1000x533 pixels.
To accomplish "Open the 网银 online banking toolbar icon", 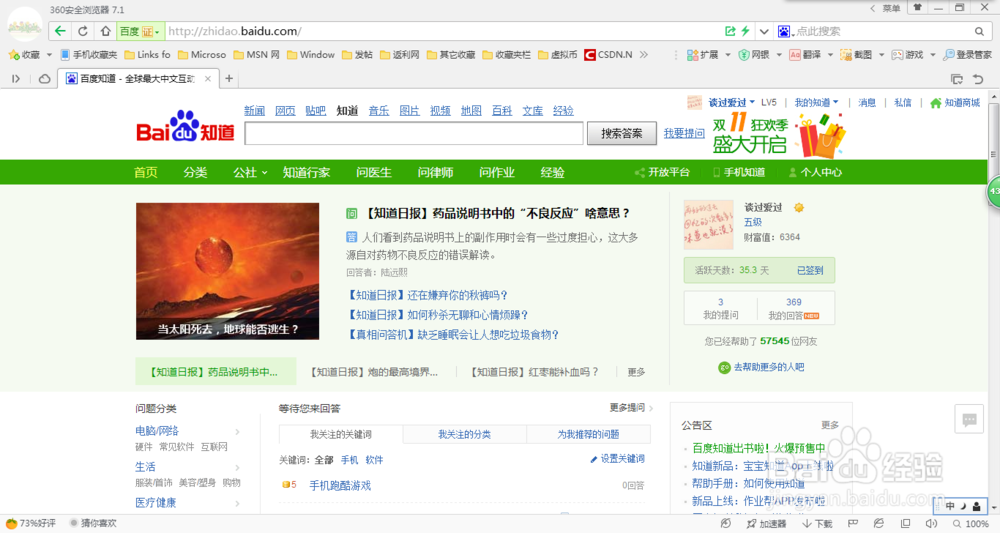I will point(754,55).
